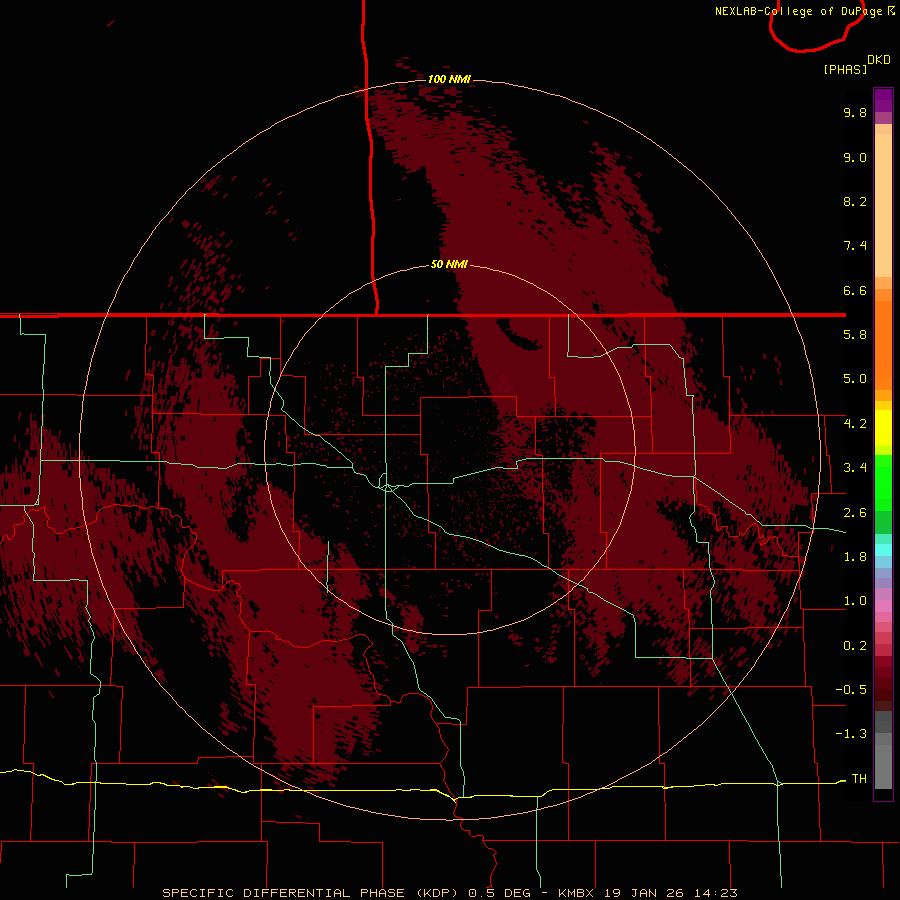
Task: Click the [PHAS] units label
Action: click(845, 70)
